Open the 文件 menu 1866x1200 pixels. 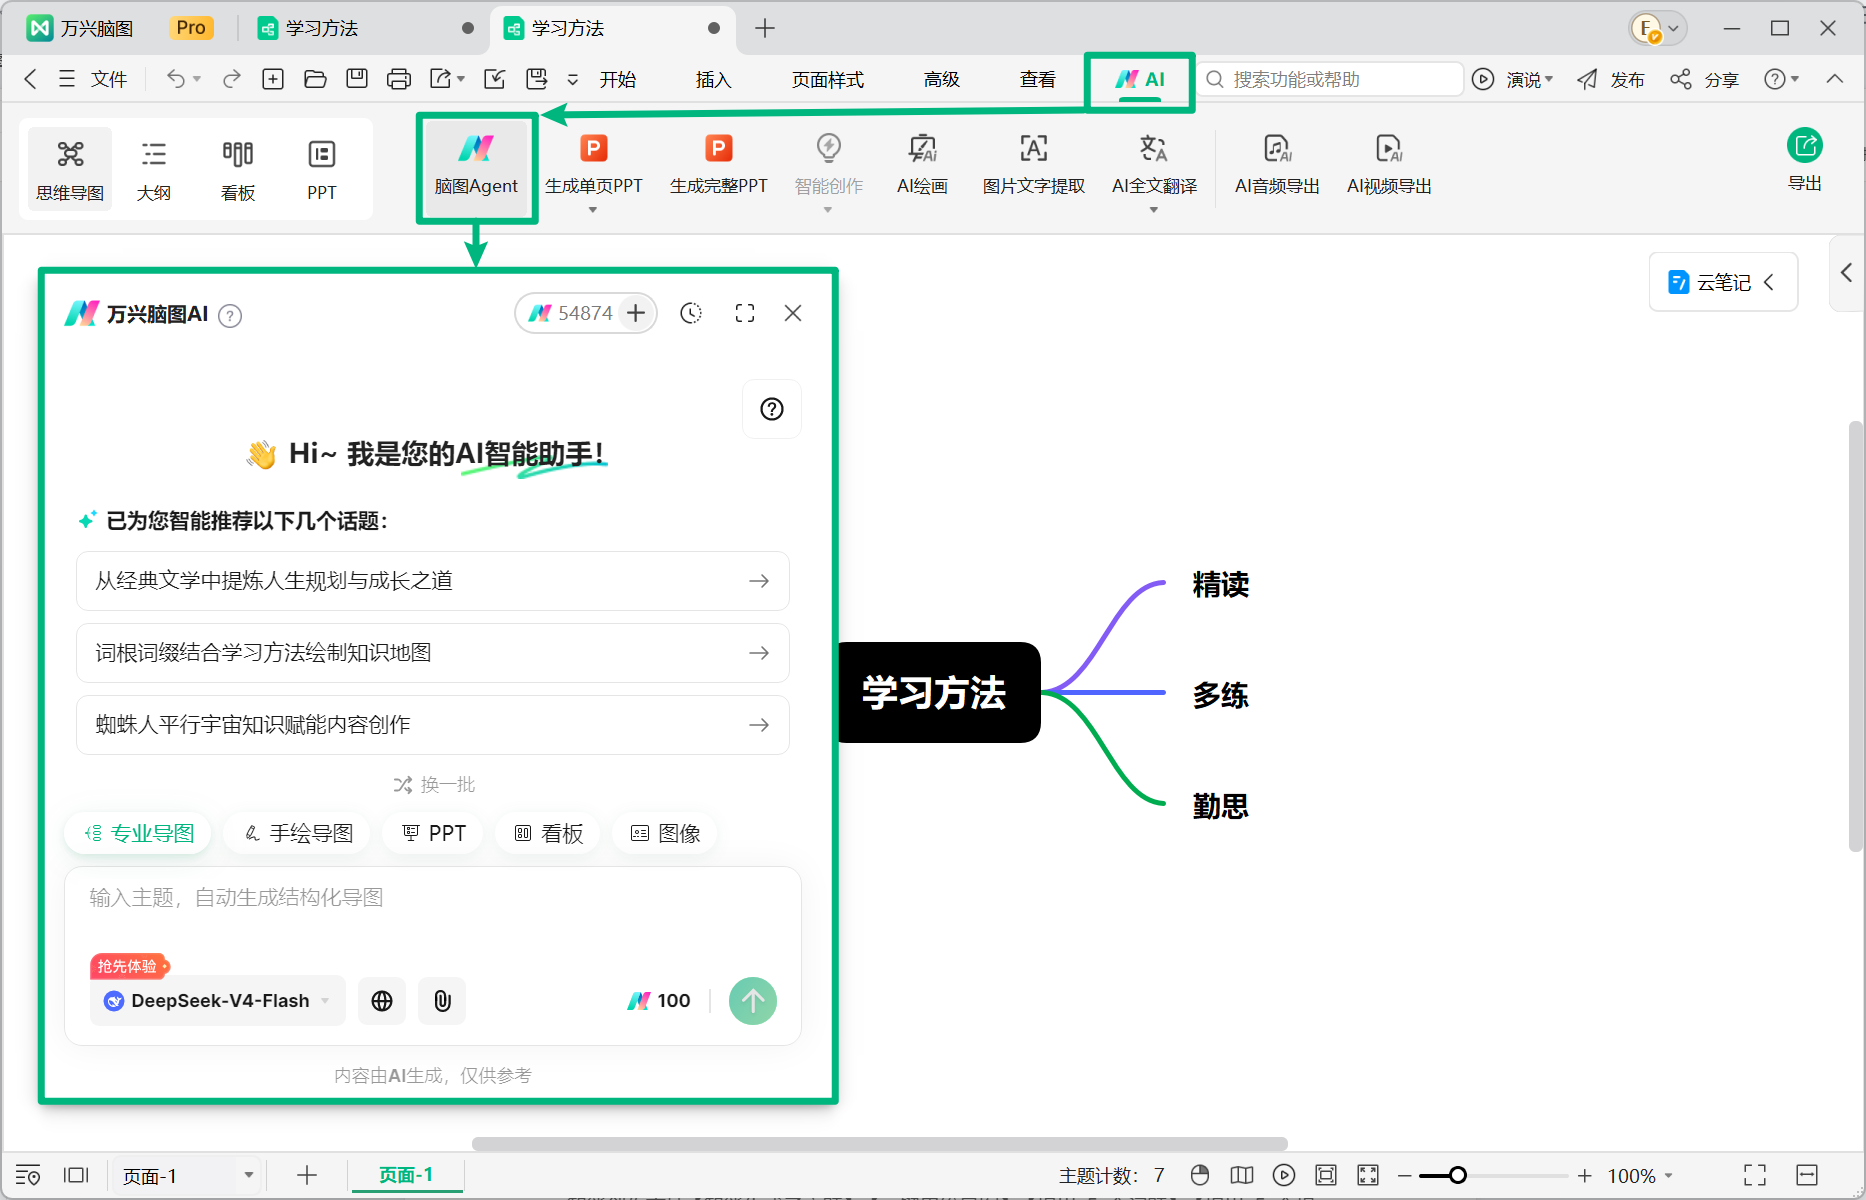point(108,79)
